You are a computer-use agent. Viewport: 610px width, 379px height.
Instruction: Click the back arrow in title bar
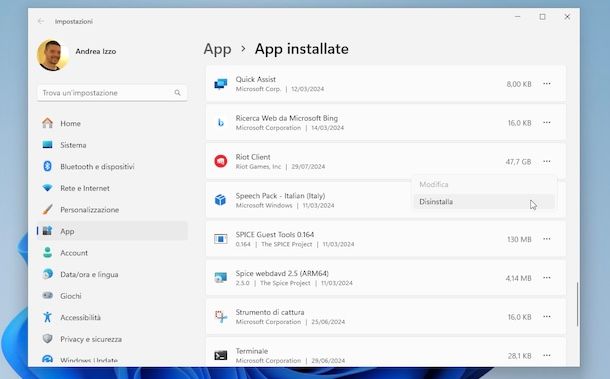[40, 21]
